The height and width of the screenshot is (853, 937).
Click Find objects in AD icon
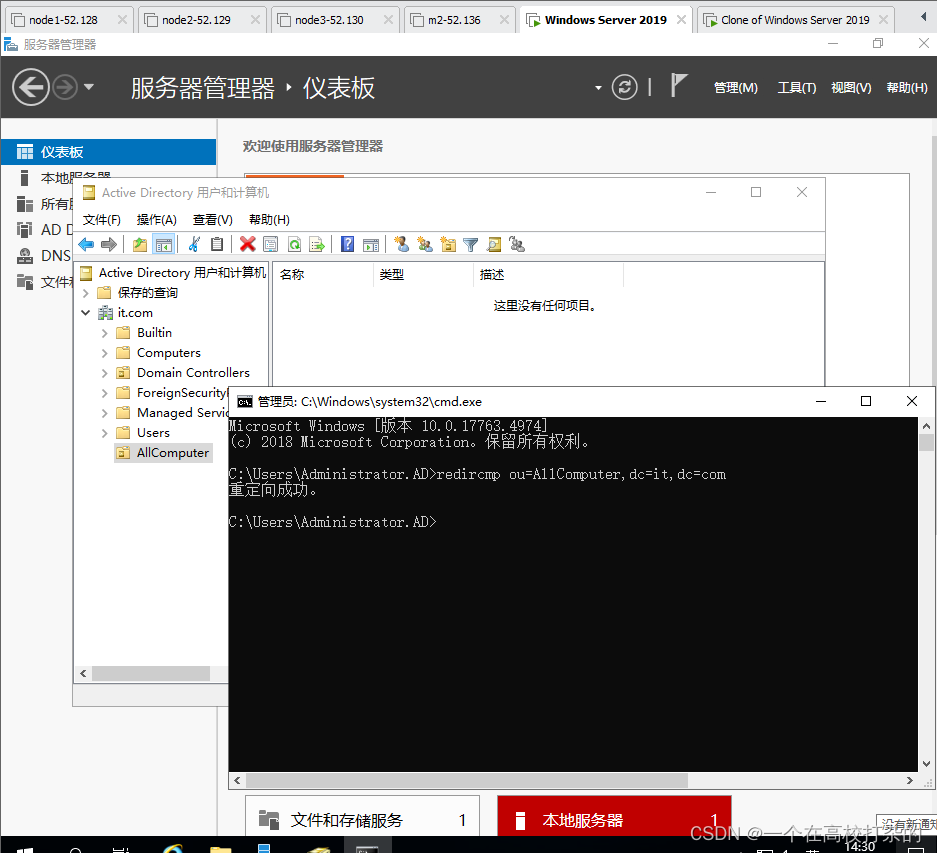tap(494, 244)
